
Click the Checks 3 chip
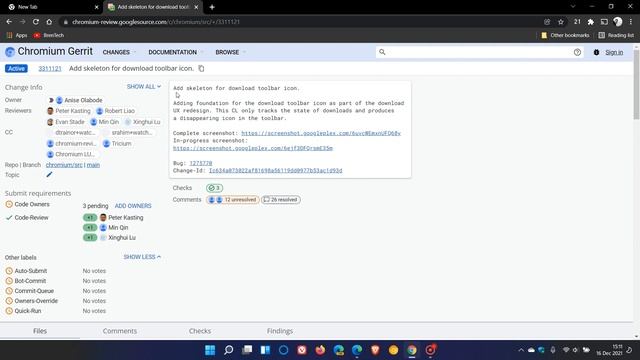click(214, 188)
